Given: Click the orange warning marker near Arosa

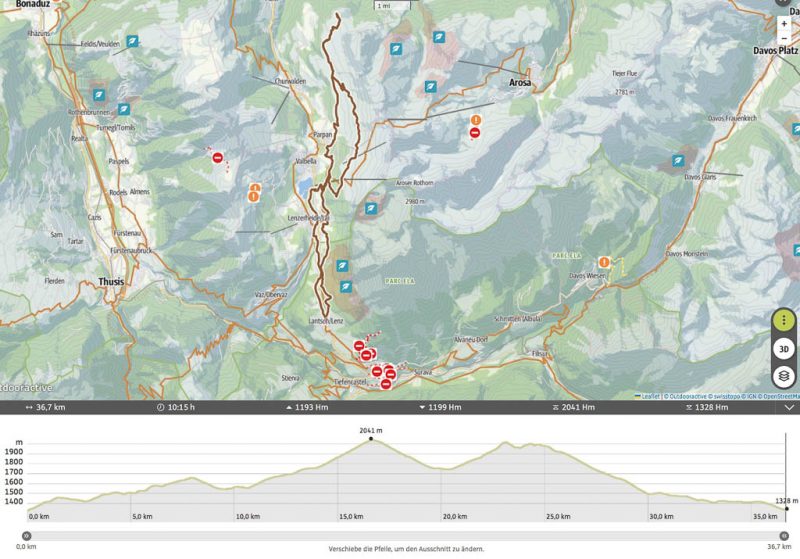Looking at the screenshot, I should pyautogui.click(x=476, y=121).
